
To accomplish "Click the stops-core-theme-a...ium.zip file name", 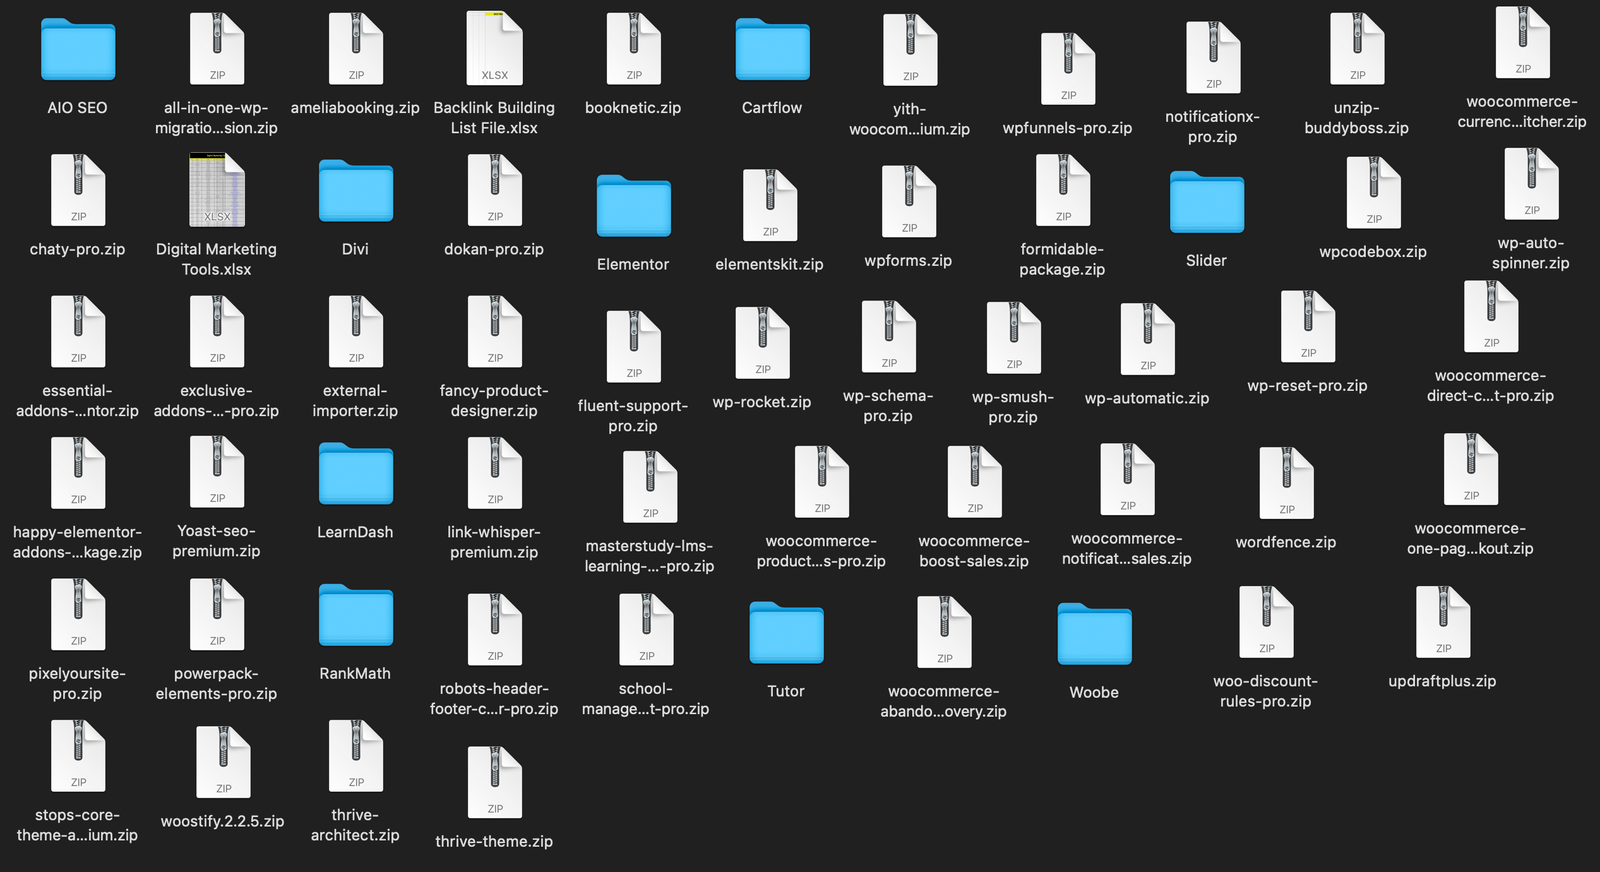I will point(77,825).
